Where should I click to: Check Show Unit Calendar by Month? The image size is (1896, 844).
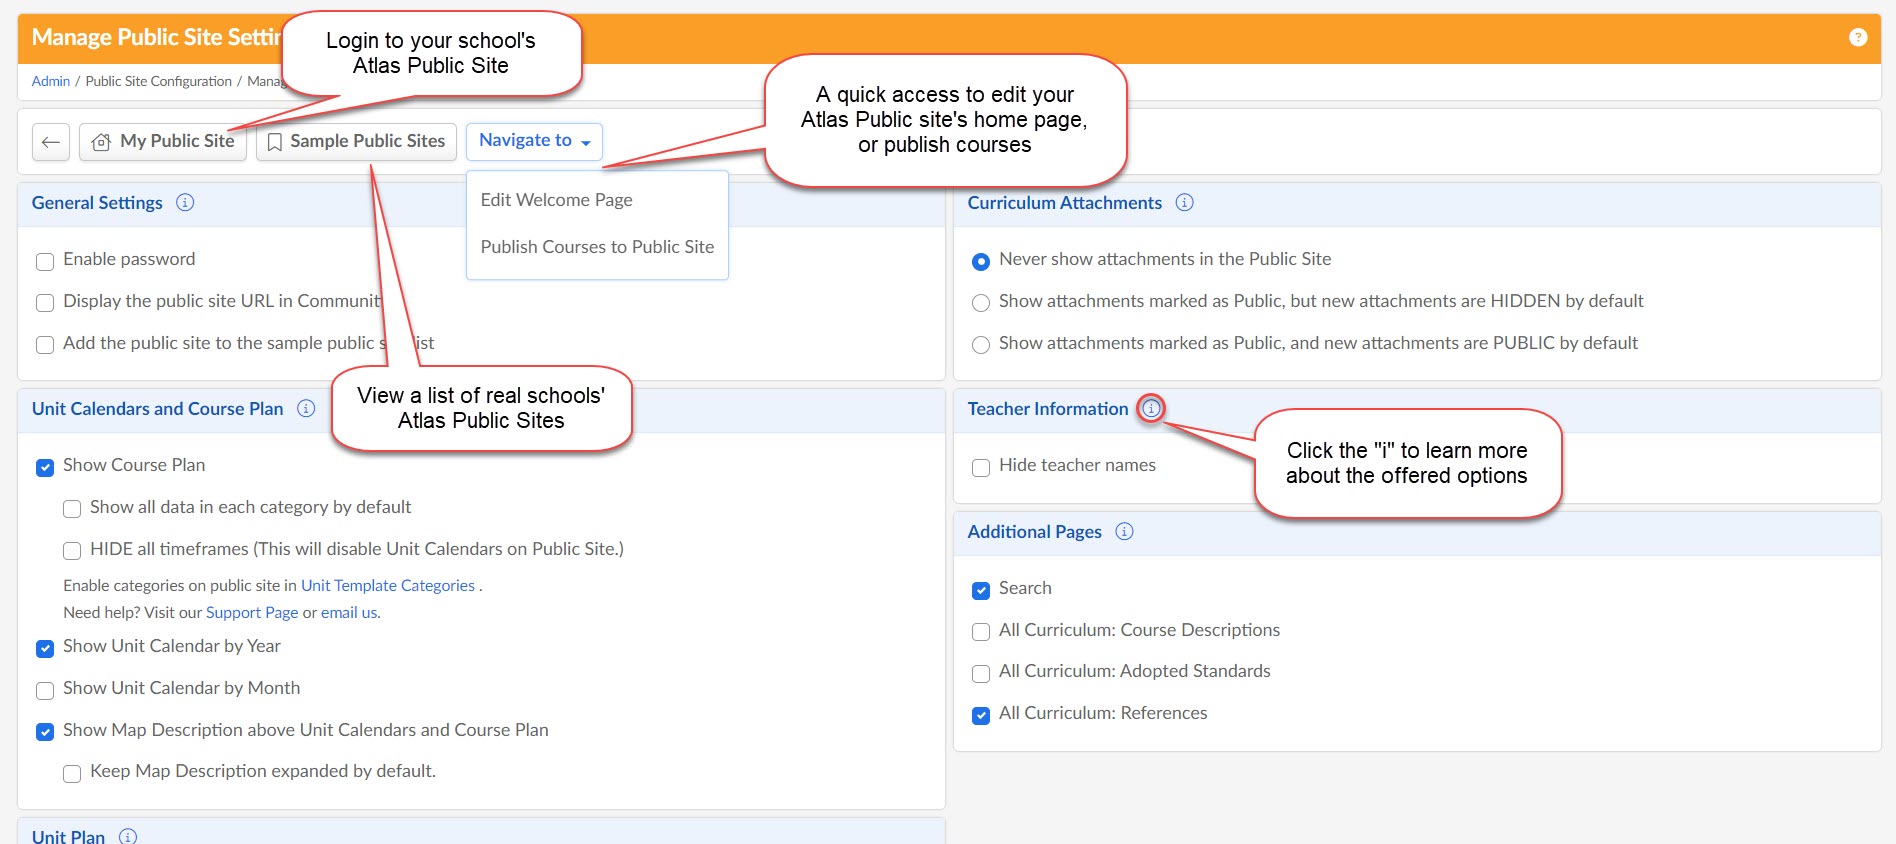tap(45, 690)
